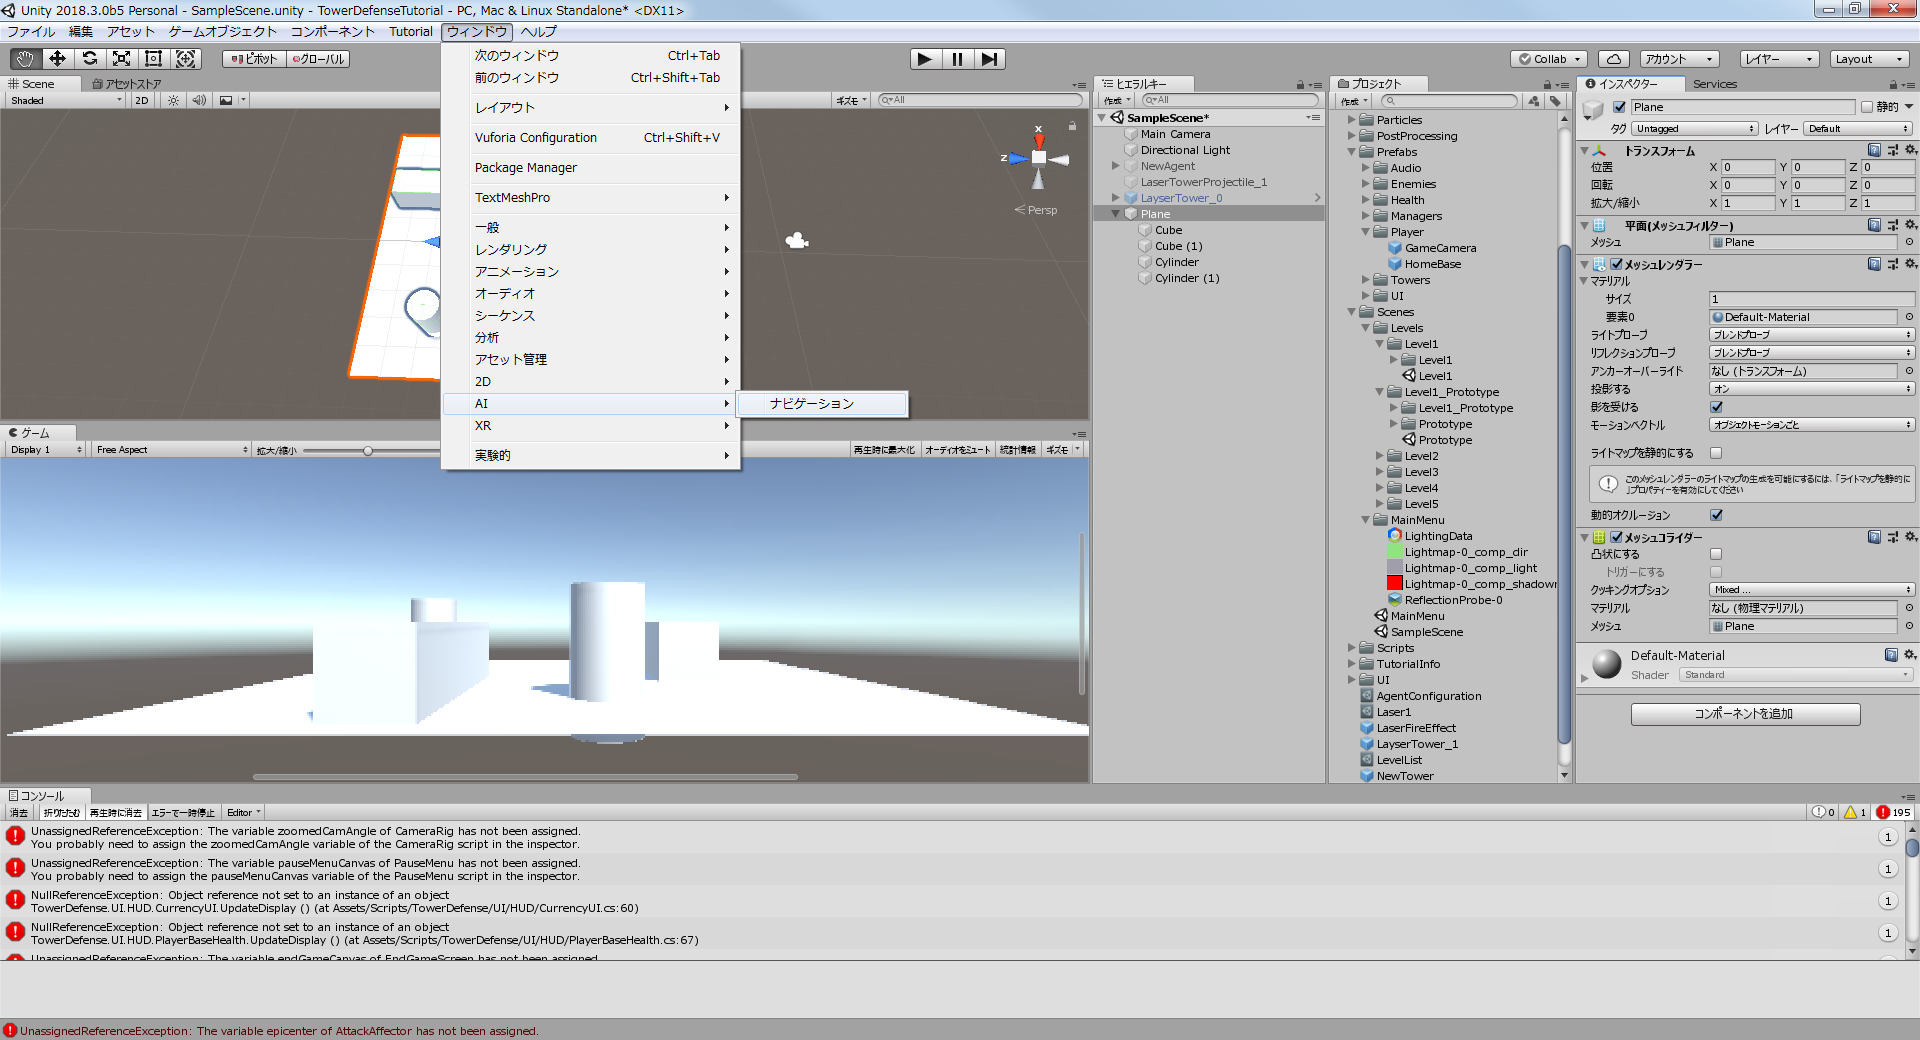Expand the Towers folder
The width and height of the screenshot is (1920, 1040).
[1366, 280]
